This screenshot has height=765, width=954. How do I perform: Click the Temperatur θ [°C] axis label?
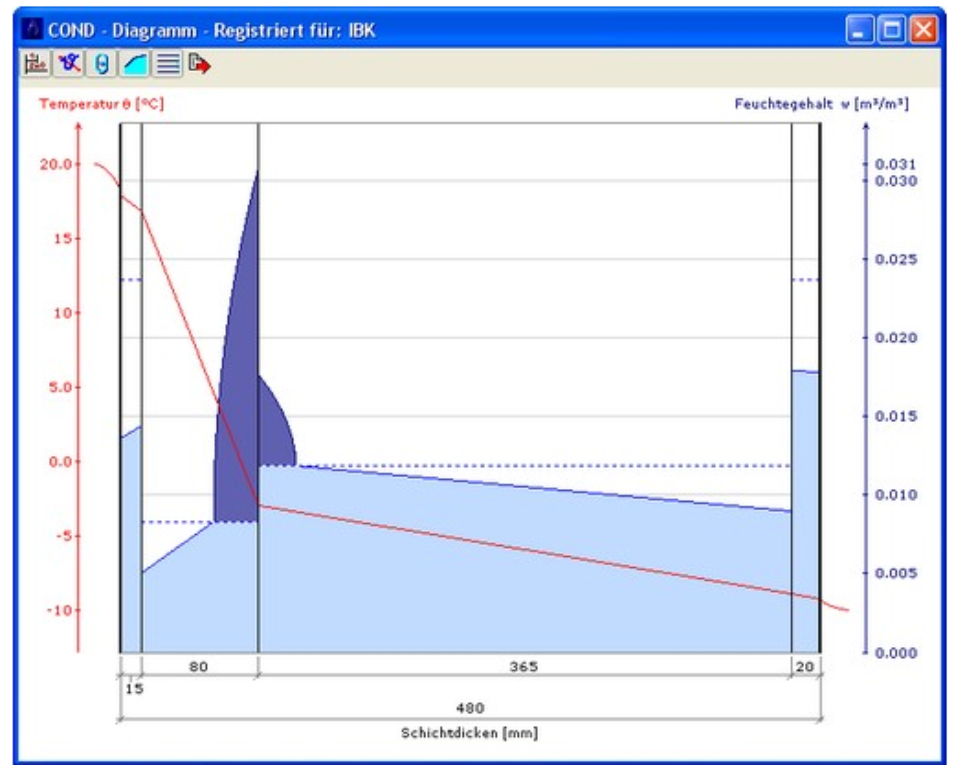(x=101, y=103)
